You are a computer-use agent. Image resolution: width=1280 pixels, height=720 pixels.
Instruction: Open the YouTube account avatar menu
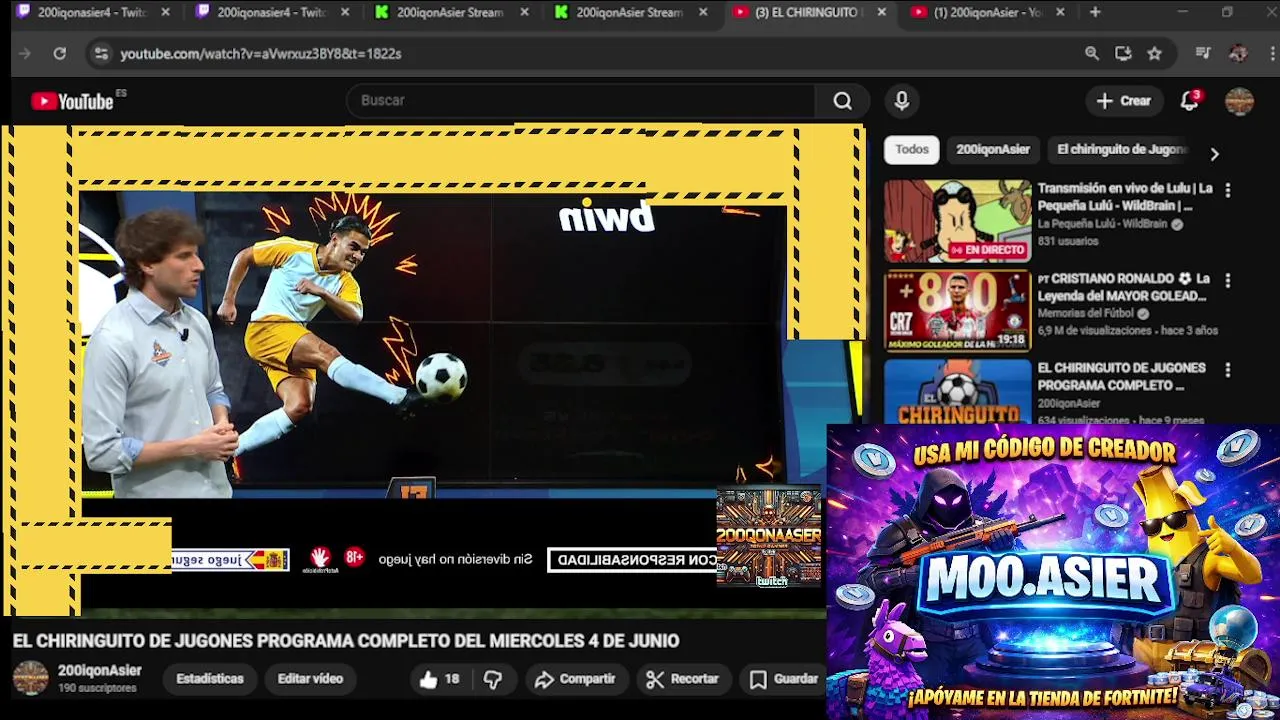coord(1239,101)
